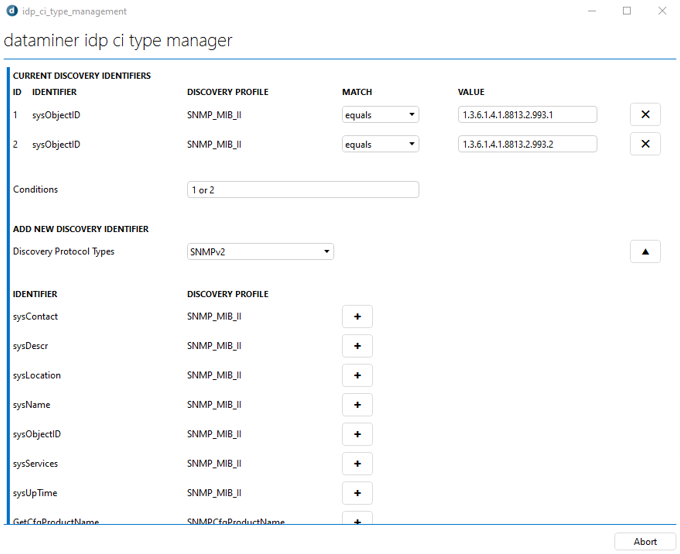Click SNMP_MIB_II profile beside sysUpTime
Viewport: 680px width, 554px height.
pyautogui.click(x=214, y=493)
